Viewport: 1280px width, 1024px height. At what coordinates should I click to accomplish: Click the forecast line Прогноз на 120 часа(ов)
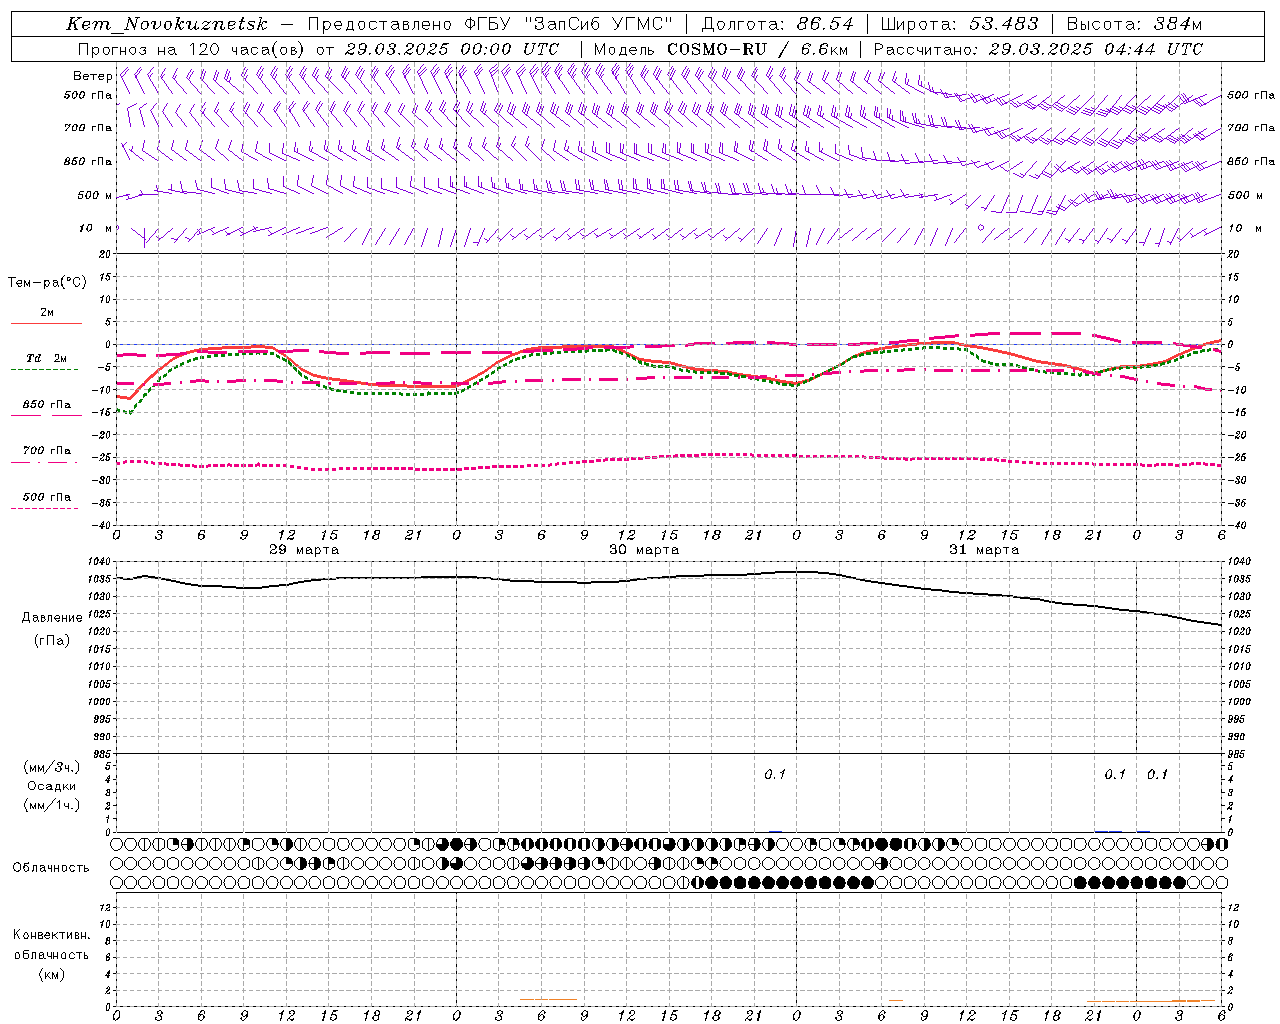pyautogui.click(x=193, y=49)
